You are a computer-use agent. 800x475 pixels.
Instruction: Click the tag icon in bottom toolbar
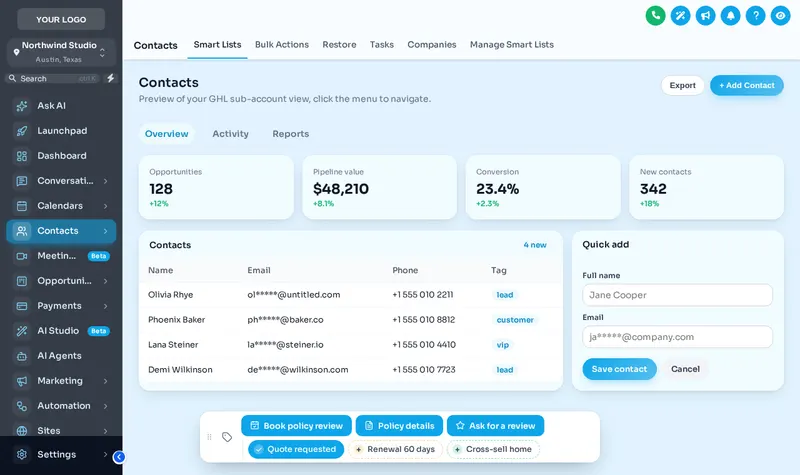[x=227, y=437]
